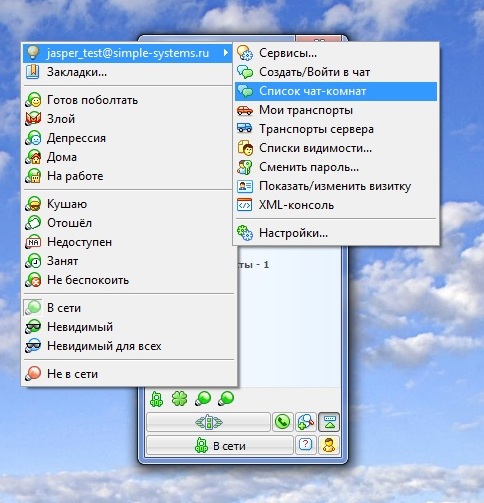484x503 pixels.
Task: Click the question mark help button
Action: click(x=306, y=445)
